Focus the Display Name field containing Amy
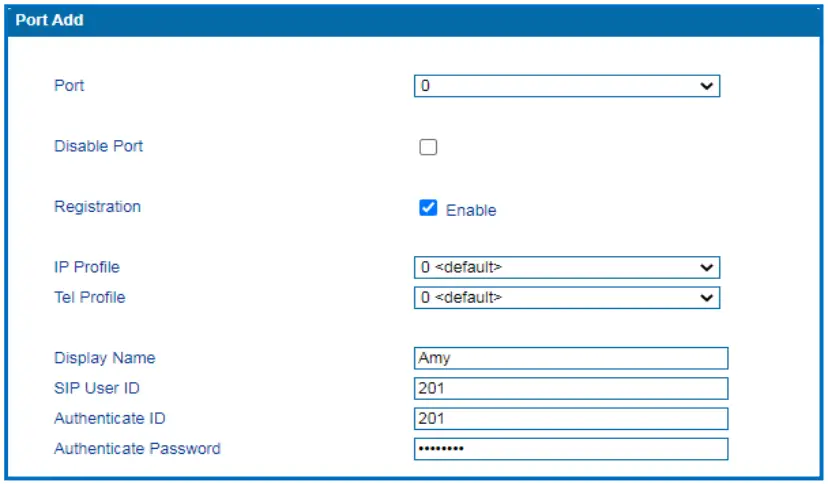Image resolution: width=828 pixels, height=484 pixels. 570,358
